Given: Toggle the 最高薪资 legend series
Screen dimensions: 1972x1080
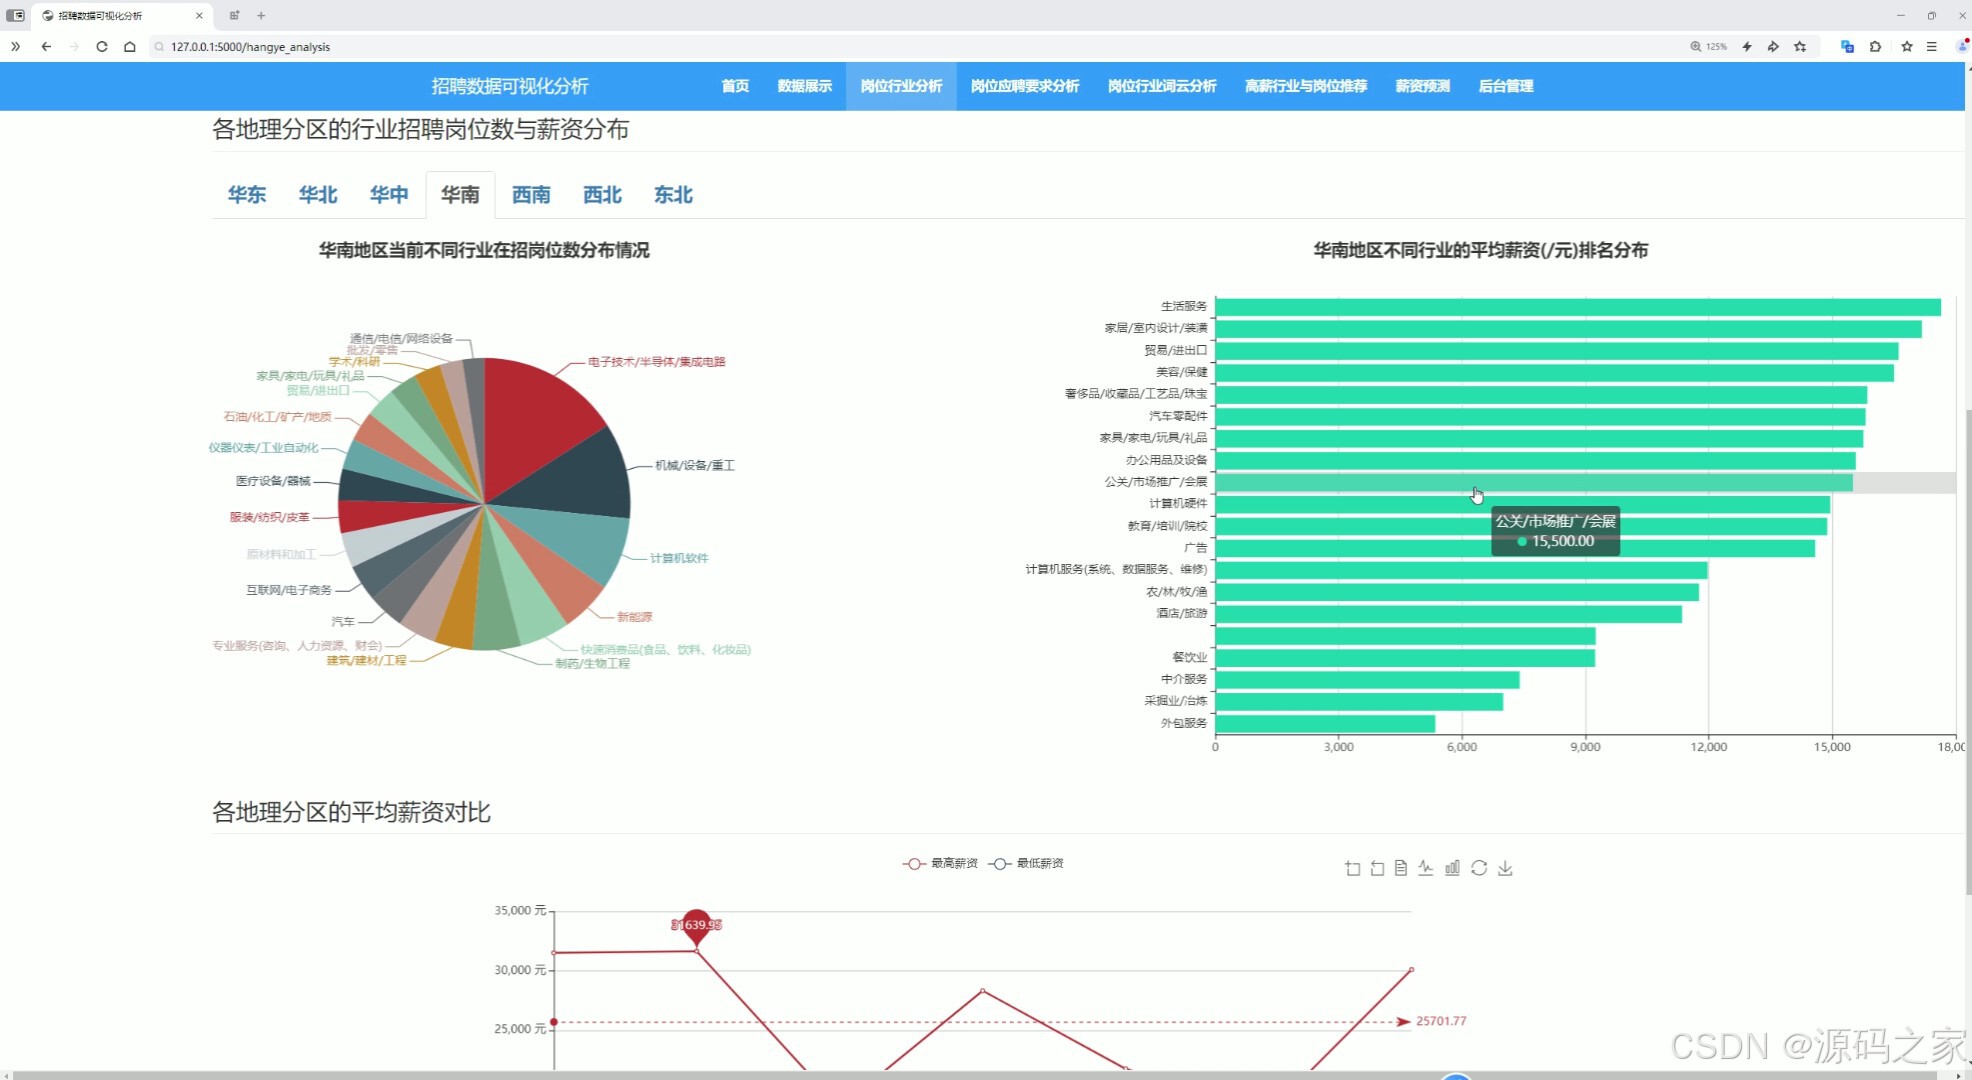Looking at the screenshot, I should 940,863.
